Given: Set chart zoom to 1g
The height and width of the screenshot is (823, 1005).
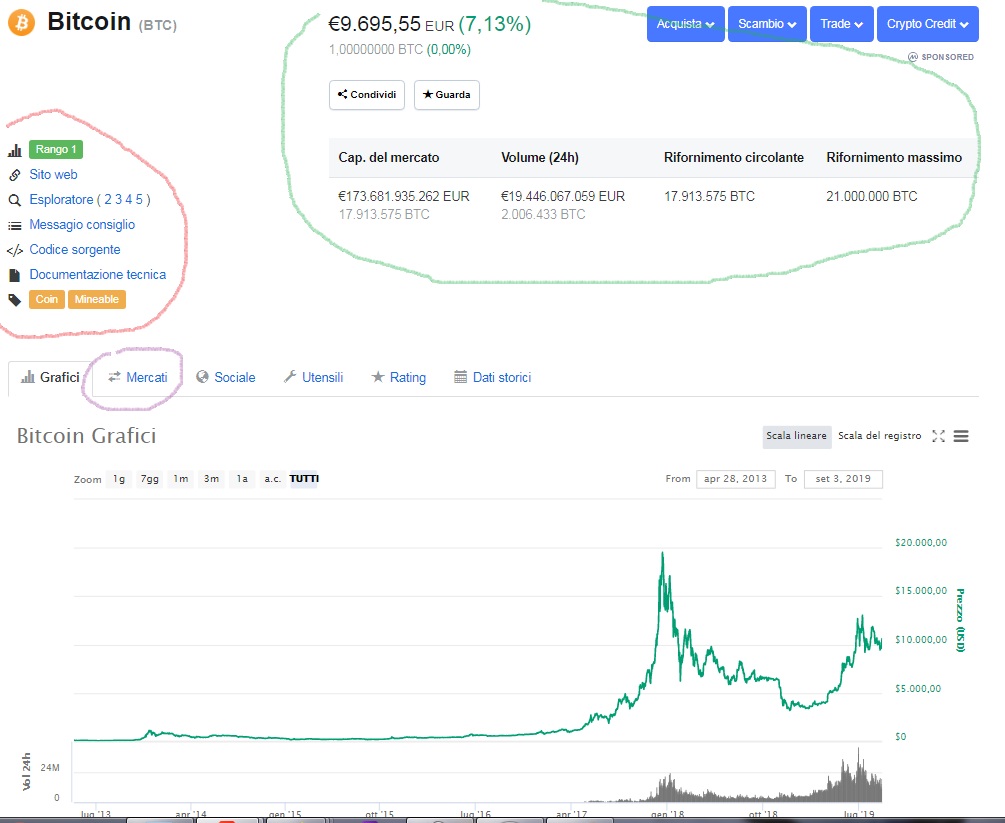Looking at the screenshot, I should click(119, 479).
